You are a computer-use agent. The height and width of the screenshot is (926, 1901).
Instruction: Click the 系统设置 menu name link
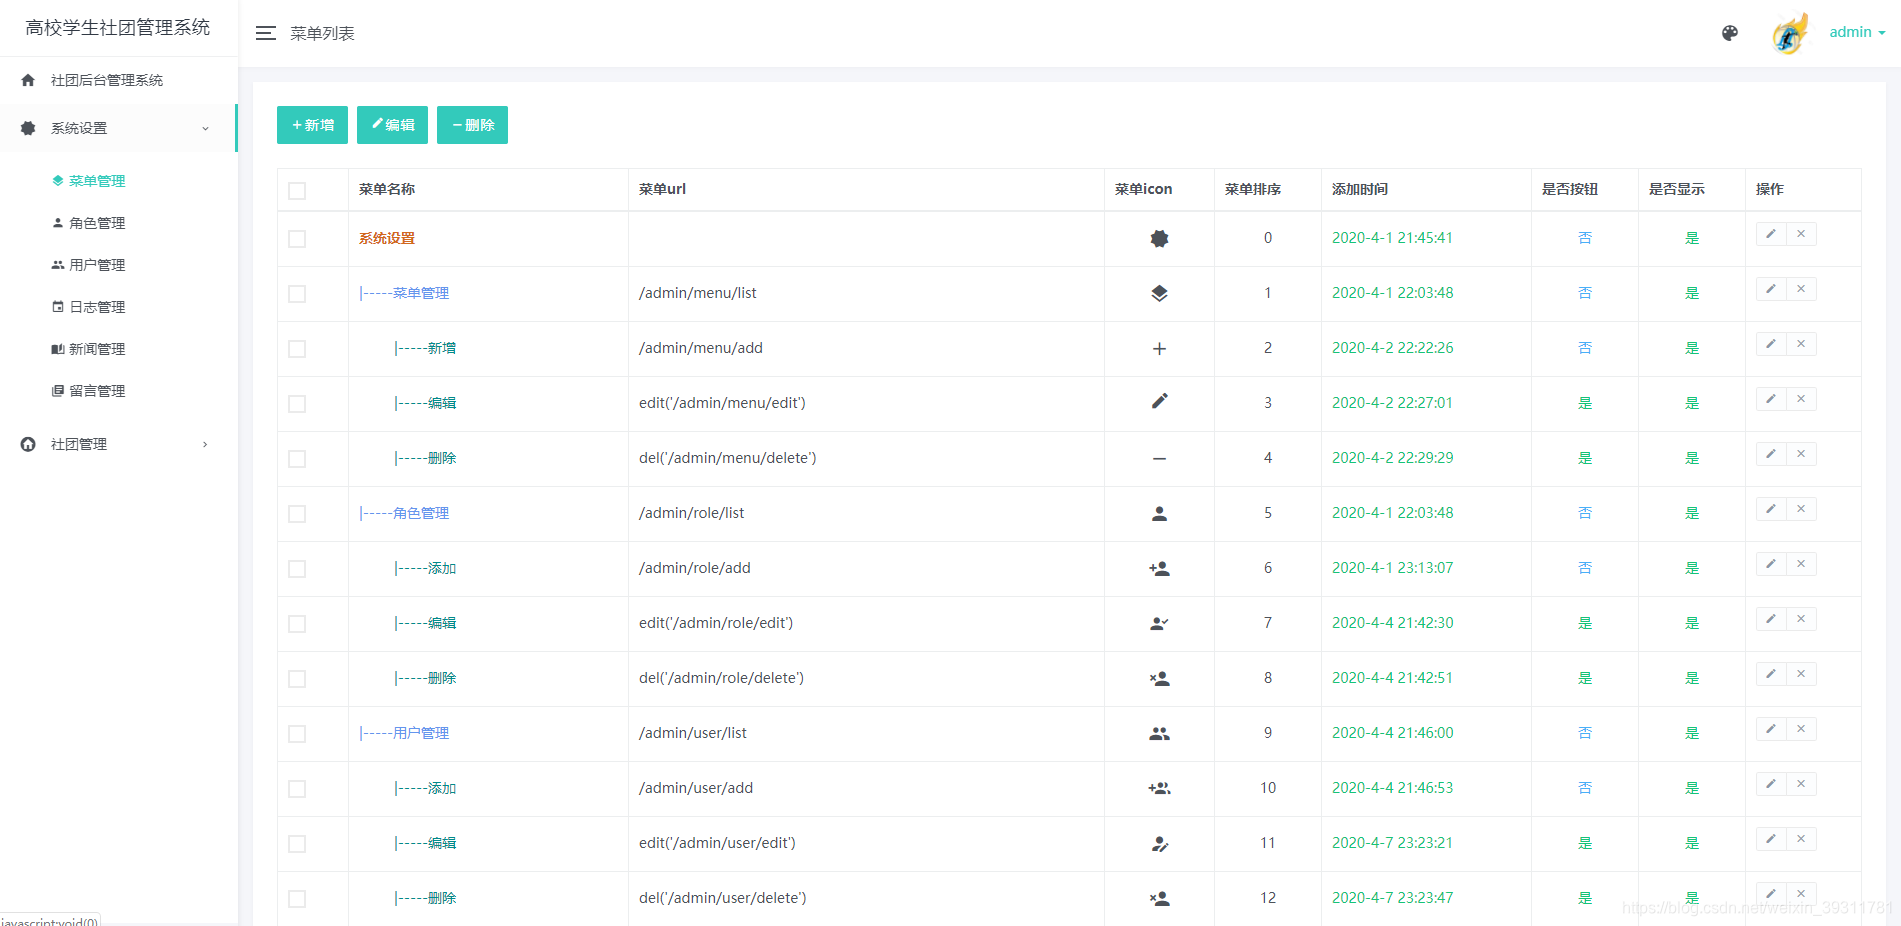pos(387,239)
